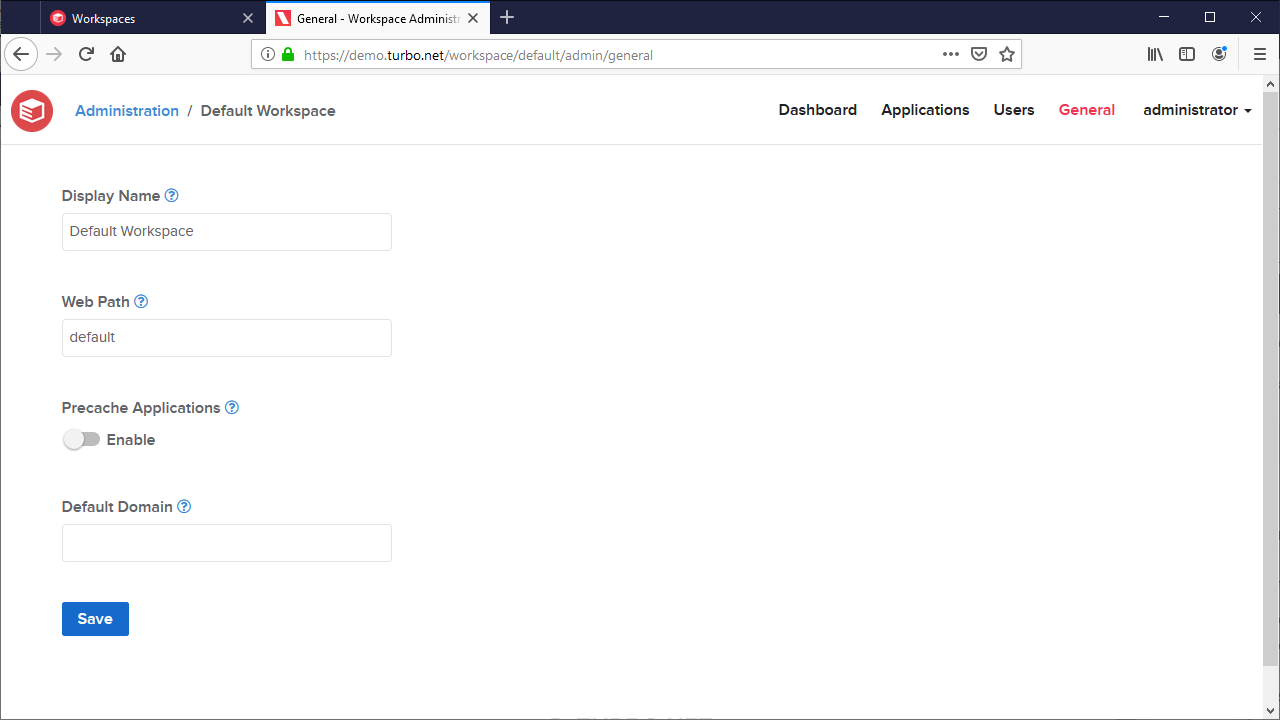Open the Firefox Library icon

[x=1155, y=54]
